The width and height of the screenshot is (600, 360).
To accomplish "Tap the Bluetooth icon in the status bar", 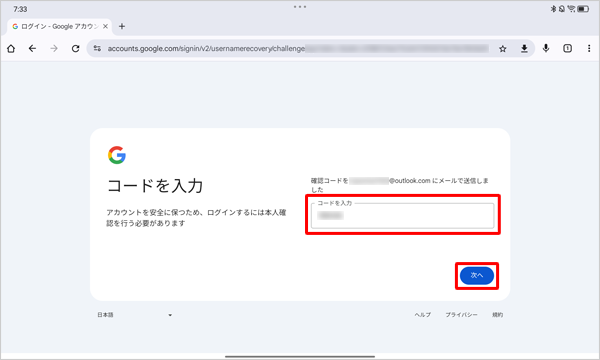I will 553,9.
